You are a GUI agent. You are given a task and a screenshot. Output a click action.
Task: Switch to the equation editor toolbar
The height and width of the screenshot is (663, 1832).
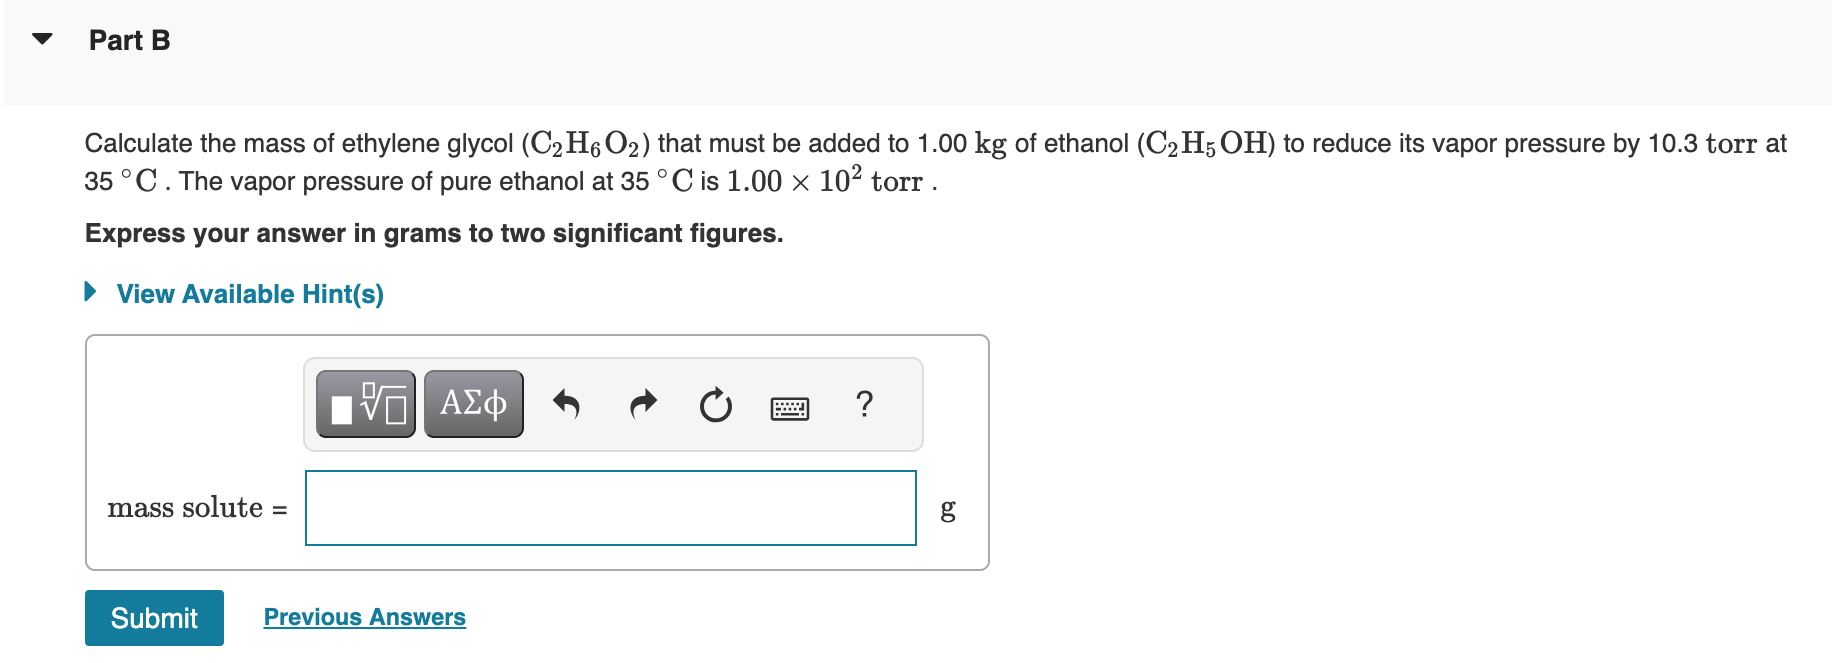(365, 403)
